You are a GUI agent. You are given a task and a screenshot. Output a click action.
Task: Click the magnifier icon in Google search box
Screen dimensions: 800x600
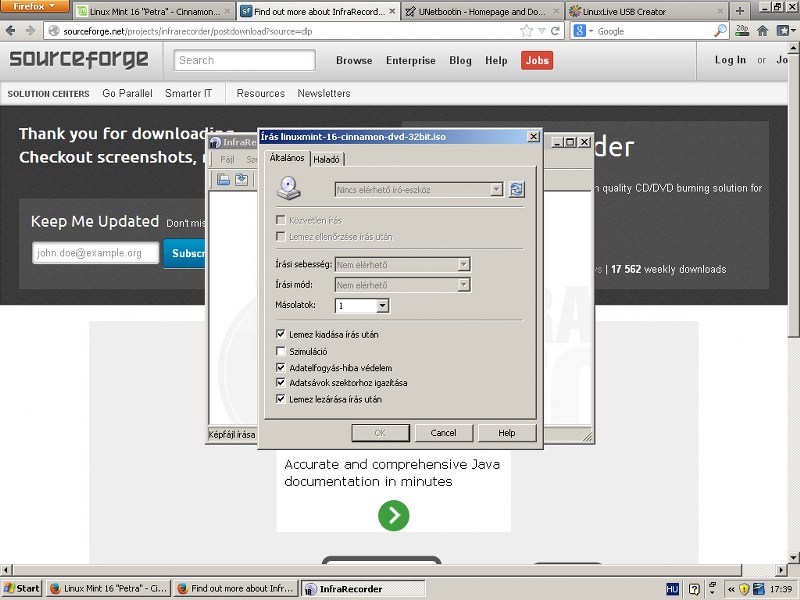click(x=720, y=31)
